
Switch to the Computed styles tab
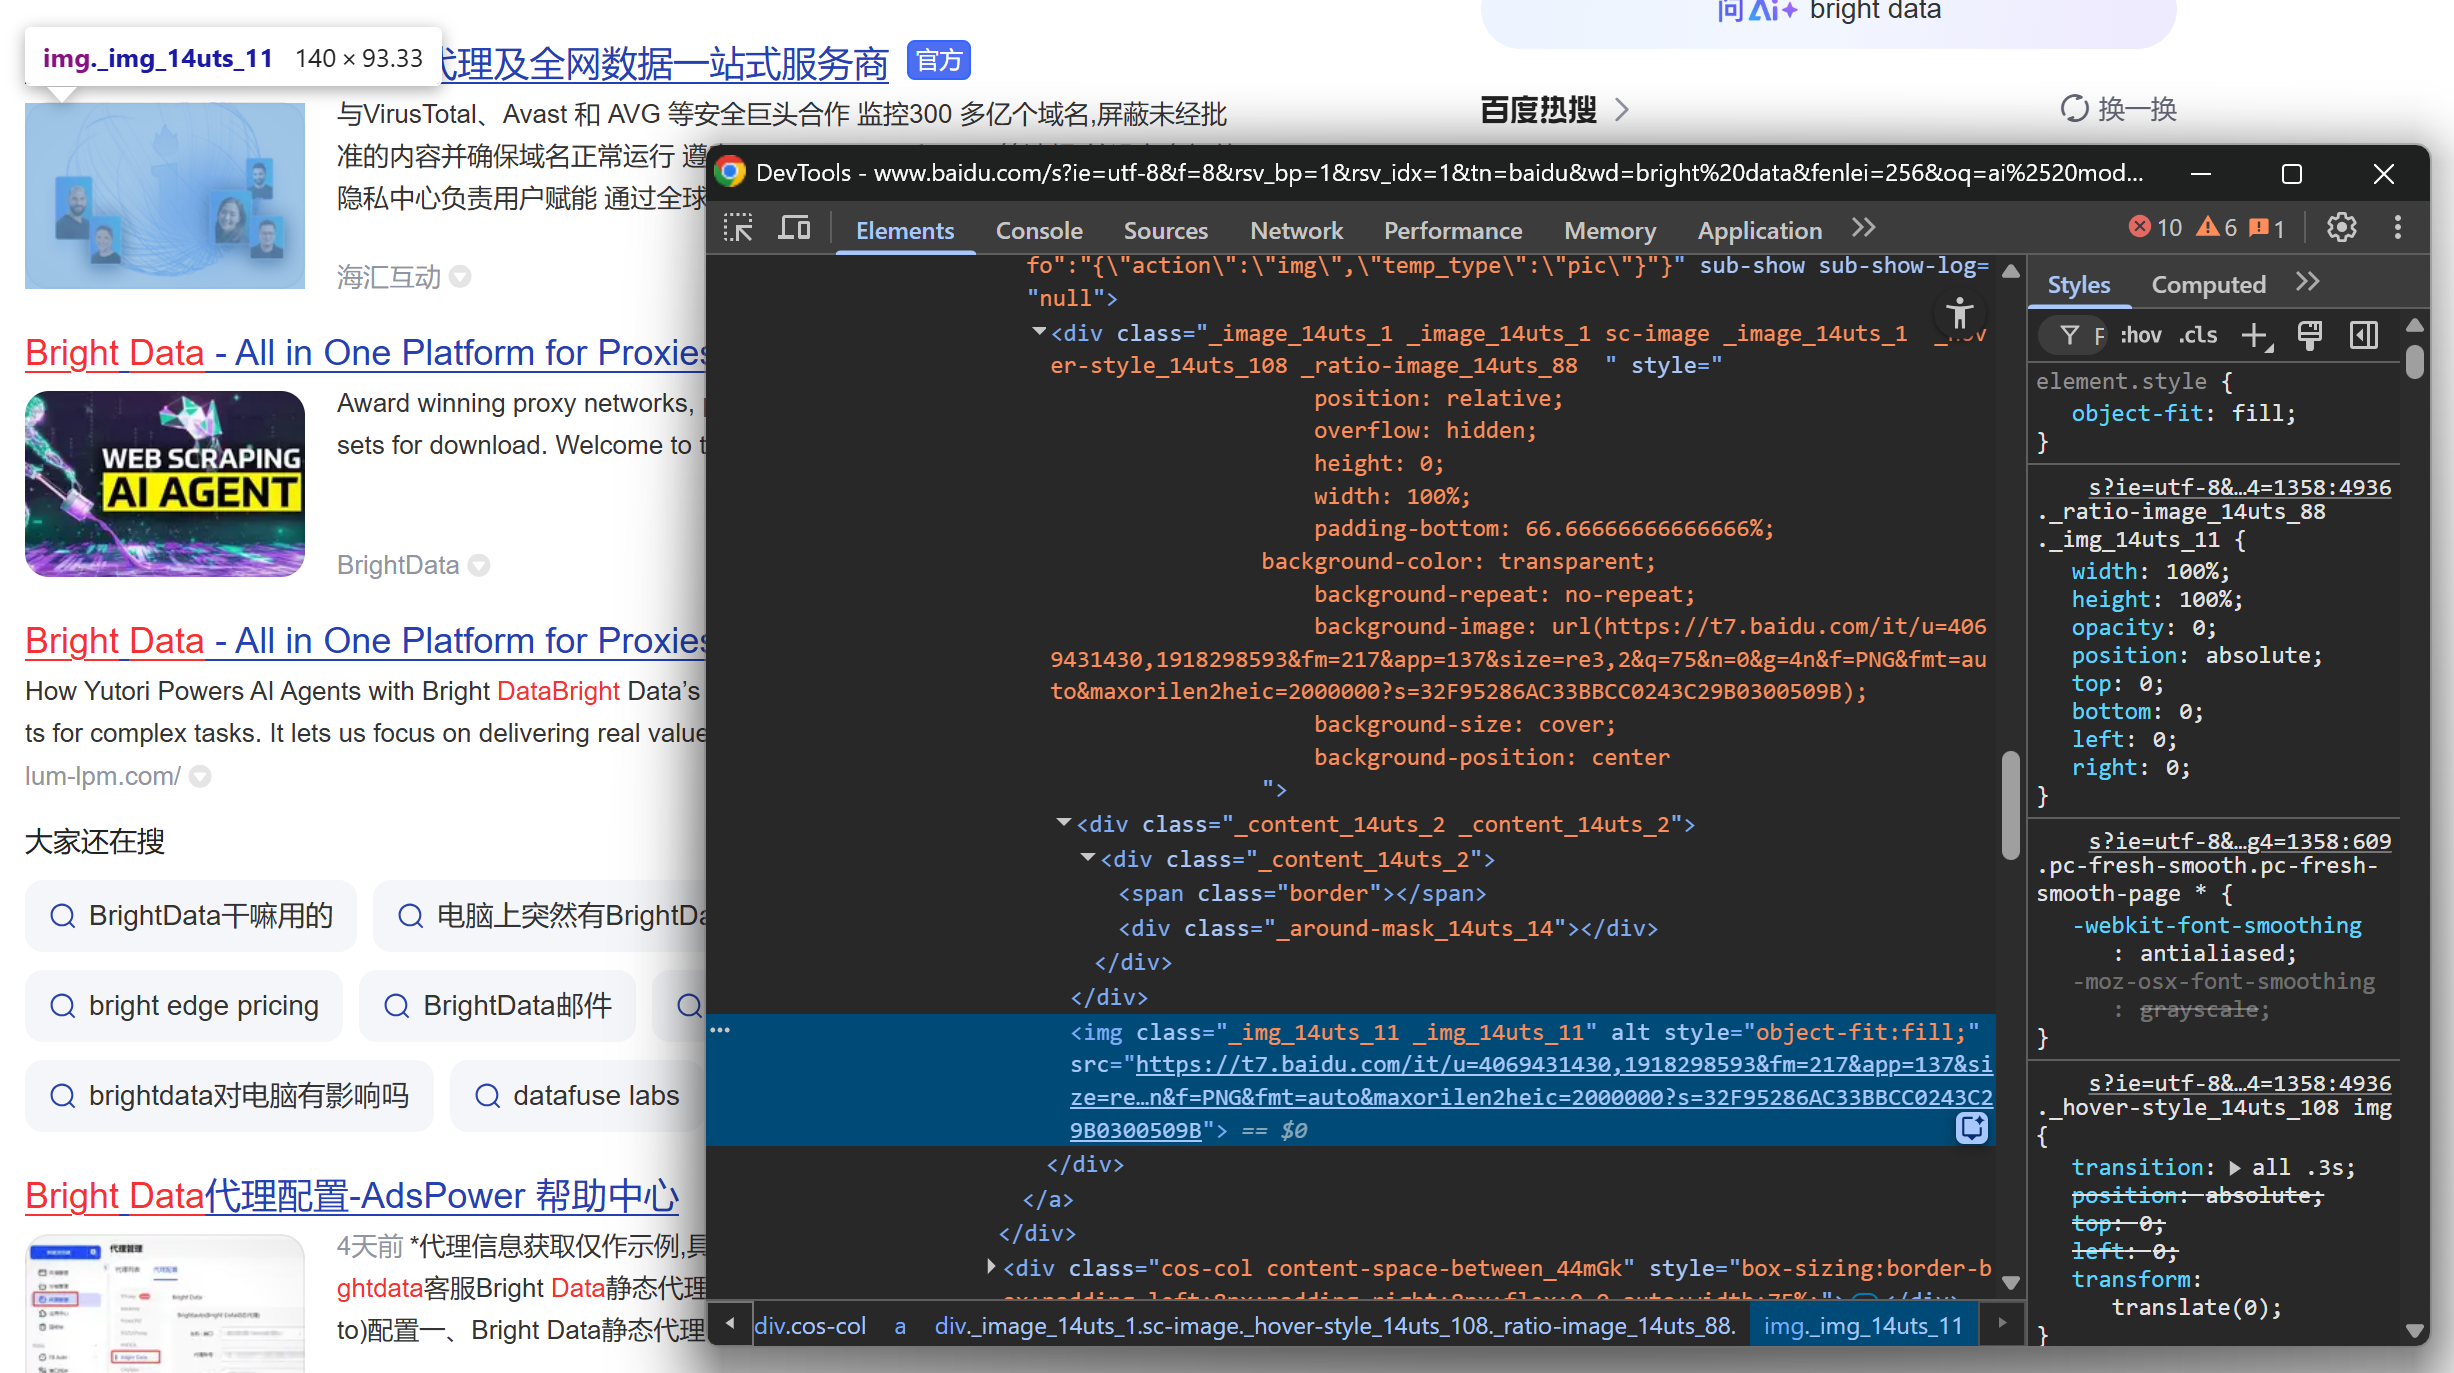(2208, 284)
